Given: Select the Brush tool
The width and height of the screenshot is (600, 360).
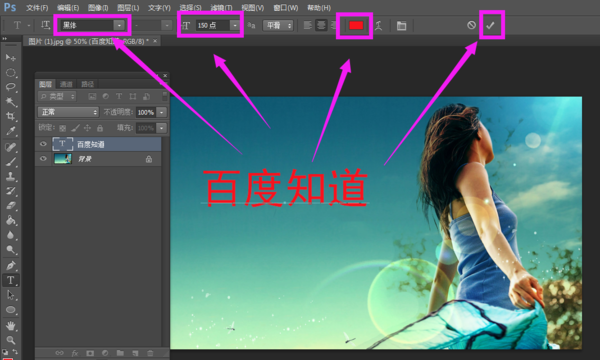Looking at the screenshot, I should point(10,162).
